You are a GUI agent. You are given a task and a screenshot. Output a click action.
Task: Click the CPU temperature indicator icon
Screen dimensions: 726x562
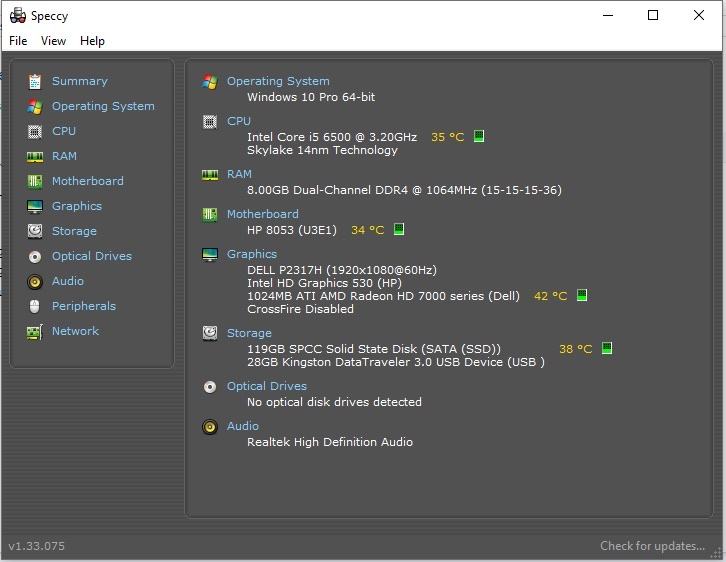point(479,136)
